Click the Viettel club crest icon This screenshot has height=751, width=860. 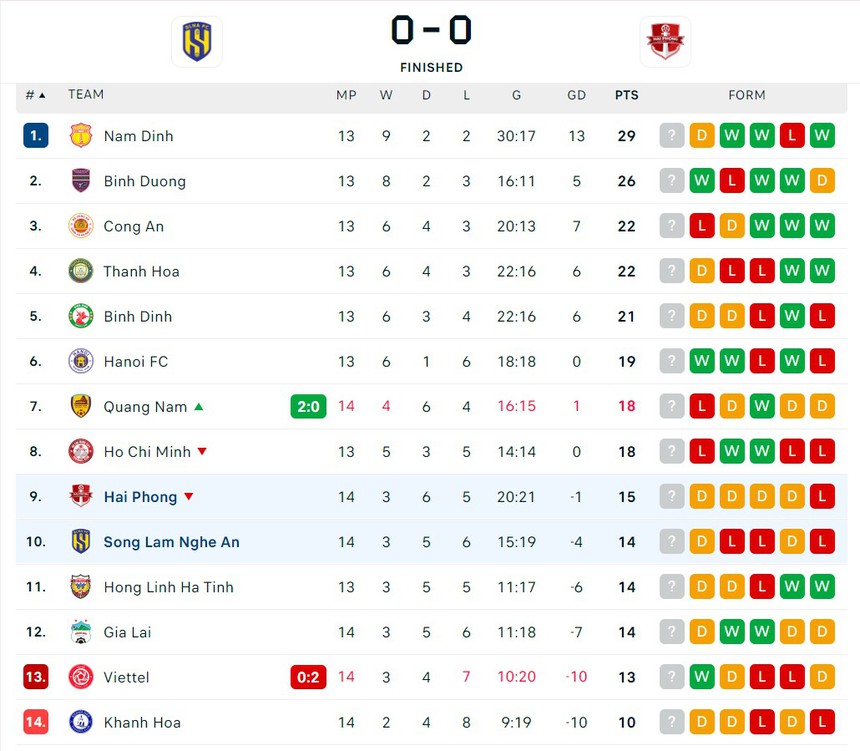81,677
